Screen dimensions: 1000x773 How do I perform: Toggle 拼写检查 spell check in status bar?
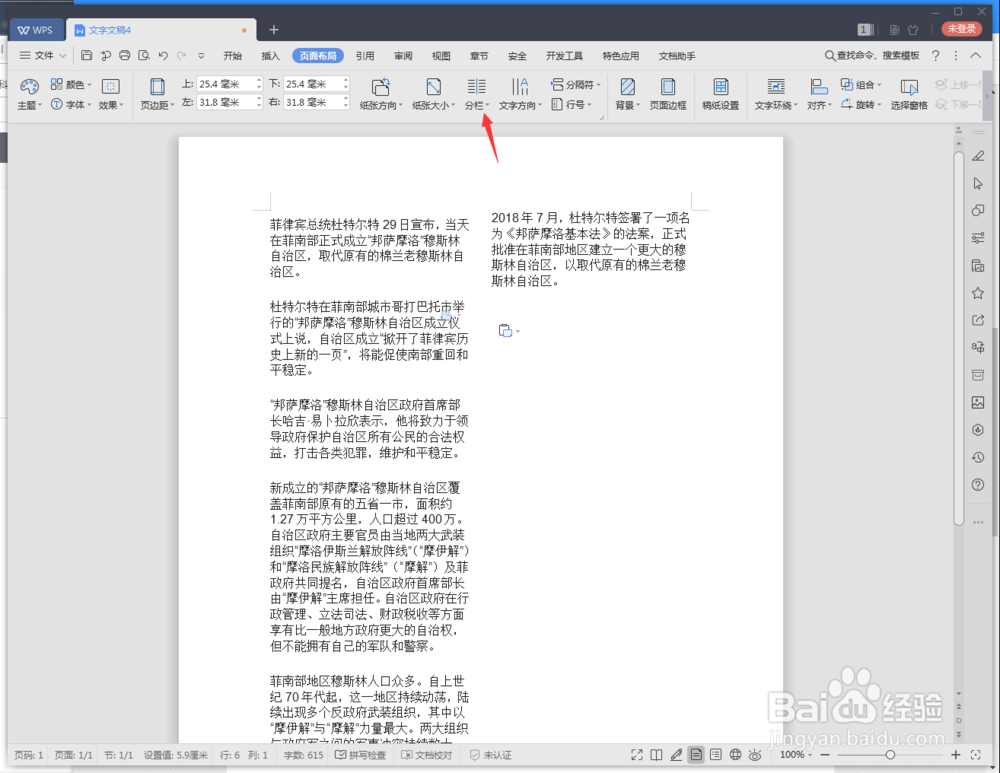[x=361, y=755]
